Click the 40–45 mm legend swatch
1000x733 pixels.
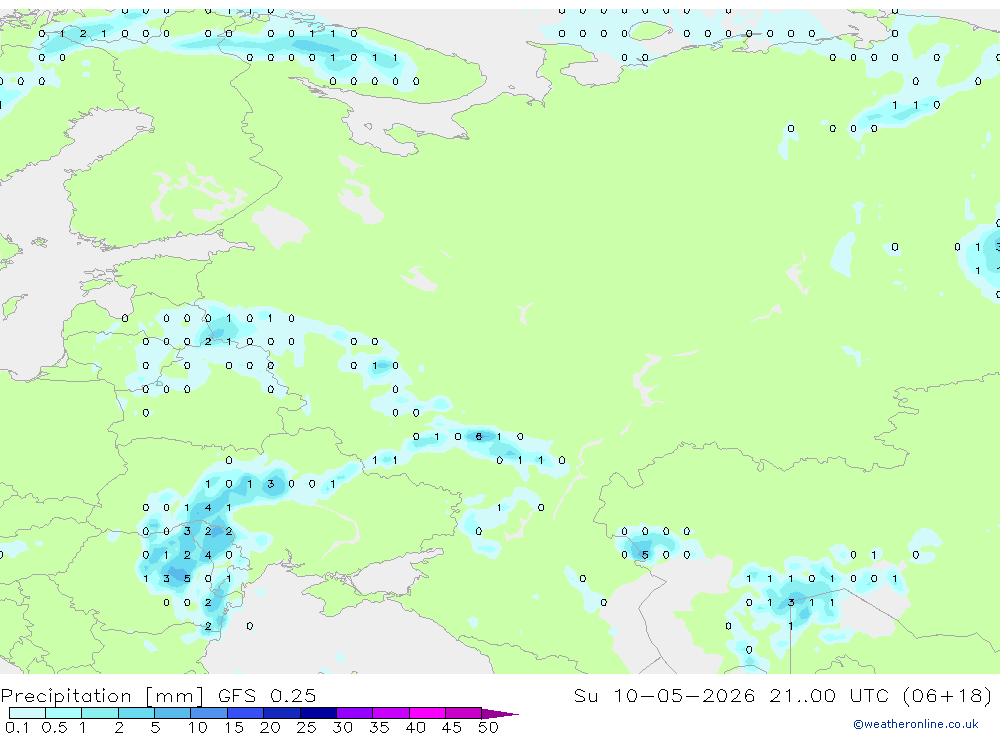(427, 713)
